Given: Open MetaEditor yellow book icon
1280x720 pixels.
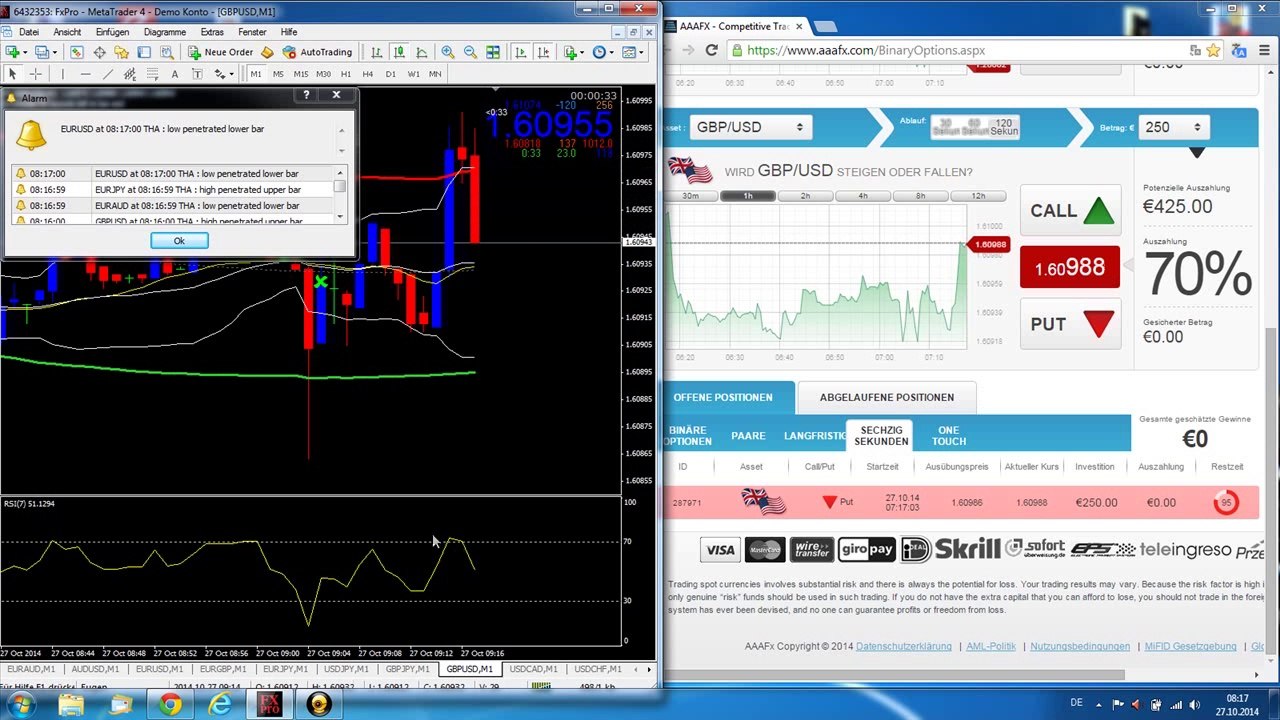Looking at the screenshot, I should coord(267,52).
